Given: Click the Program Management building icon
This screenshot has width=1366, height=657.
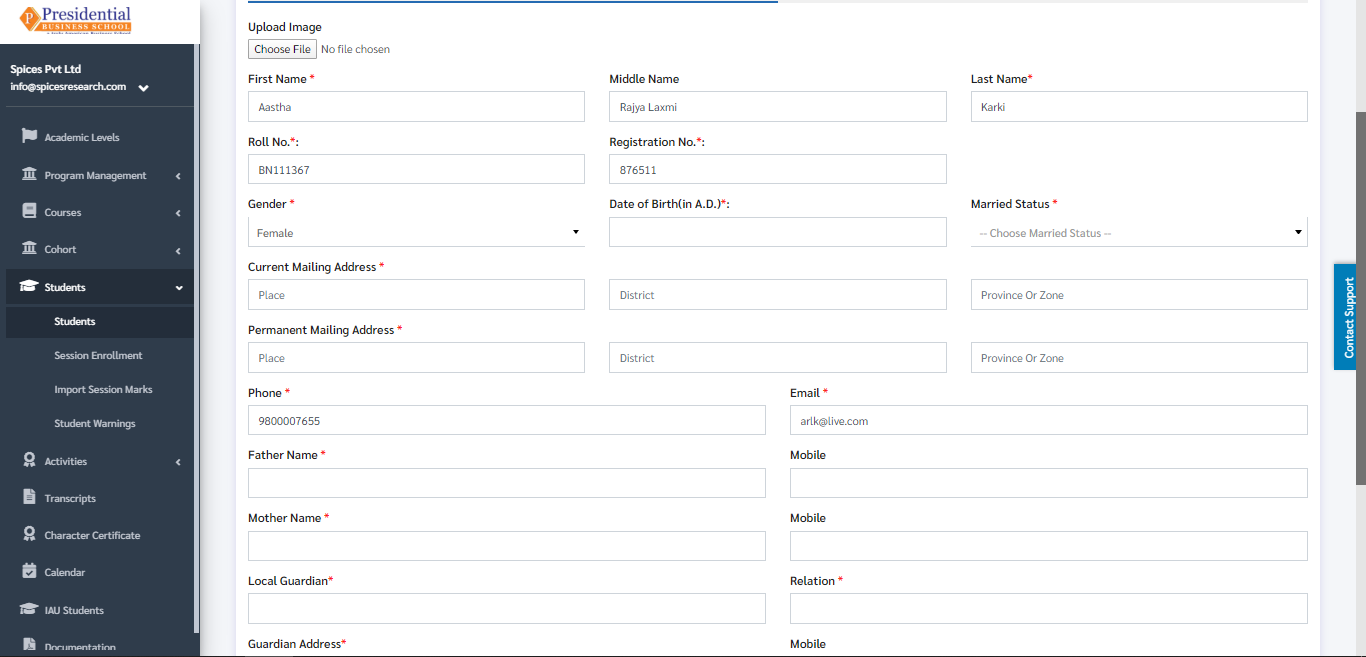Looking at the screenshot, I should 29,174.
